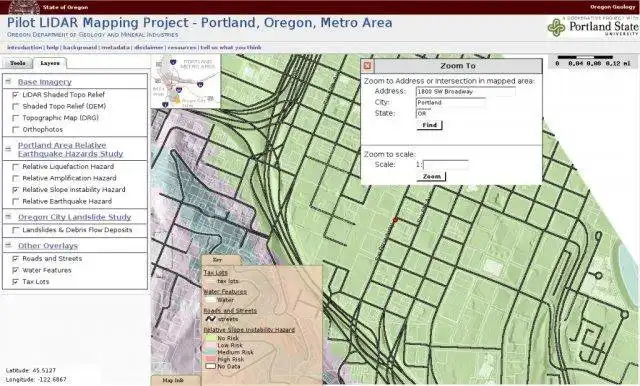Enable Relative Liquefaction Hazard layer
This screenshot has width=640, height=386.
(16, 167)
